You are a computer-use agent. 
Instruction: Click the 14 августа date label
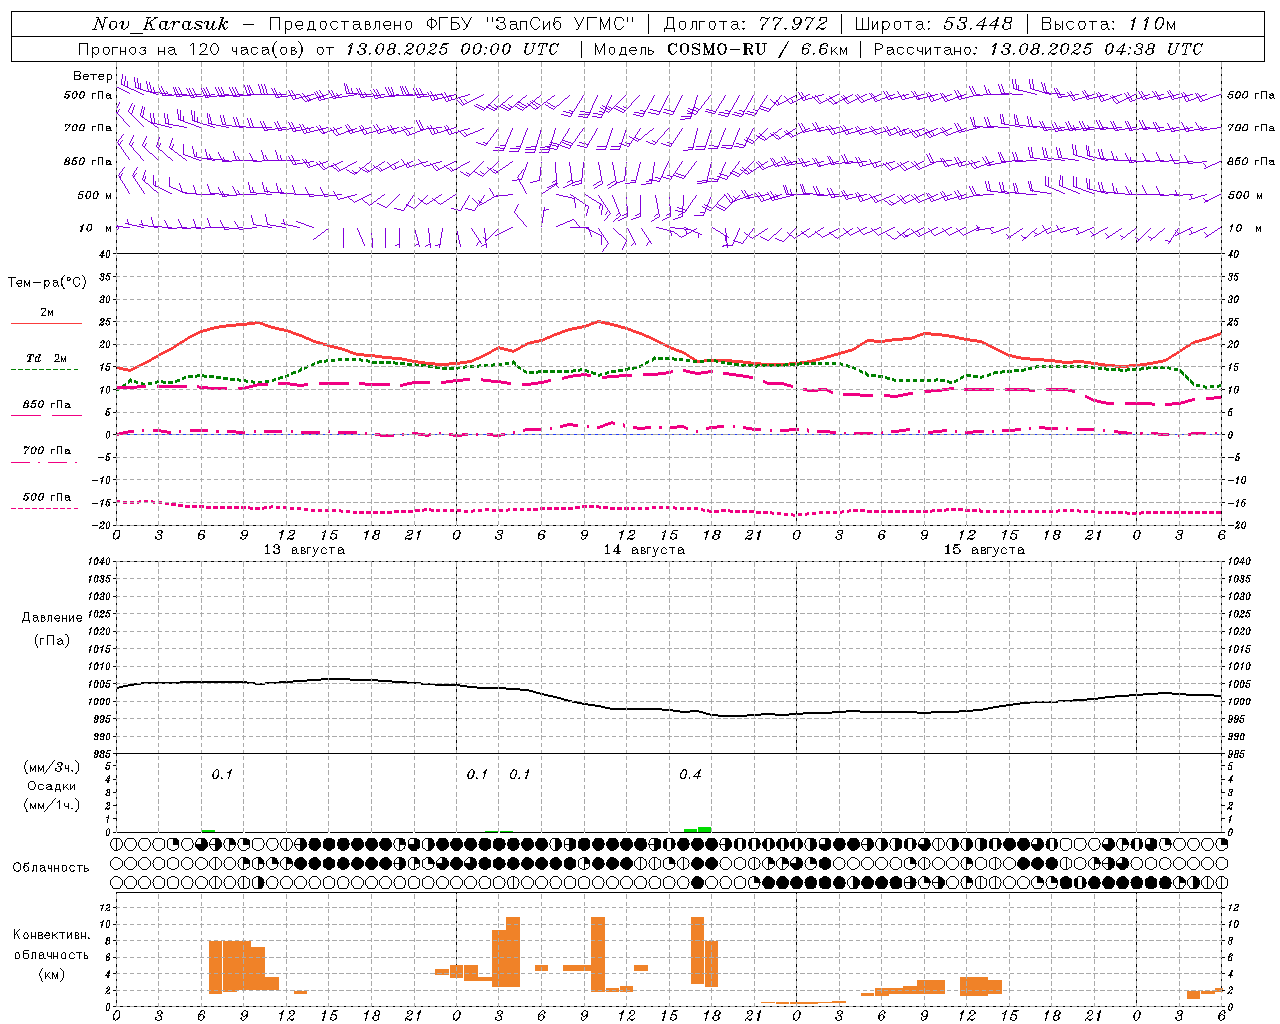[x=644, y=550]
